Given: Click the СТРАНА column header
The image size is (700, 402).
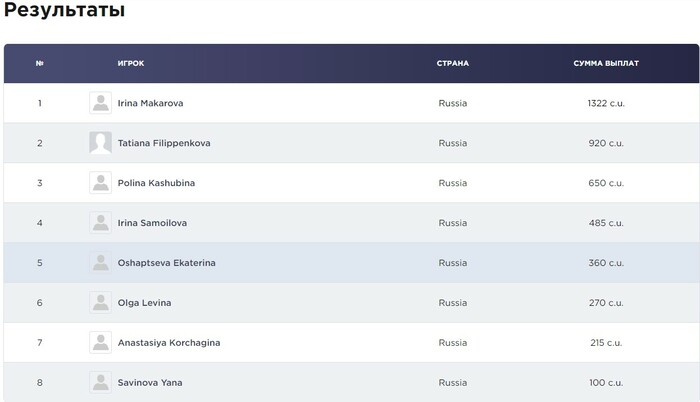Looking at the screenshot, I should [x=453, y=63].
